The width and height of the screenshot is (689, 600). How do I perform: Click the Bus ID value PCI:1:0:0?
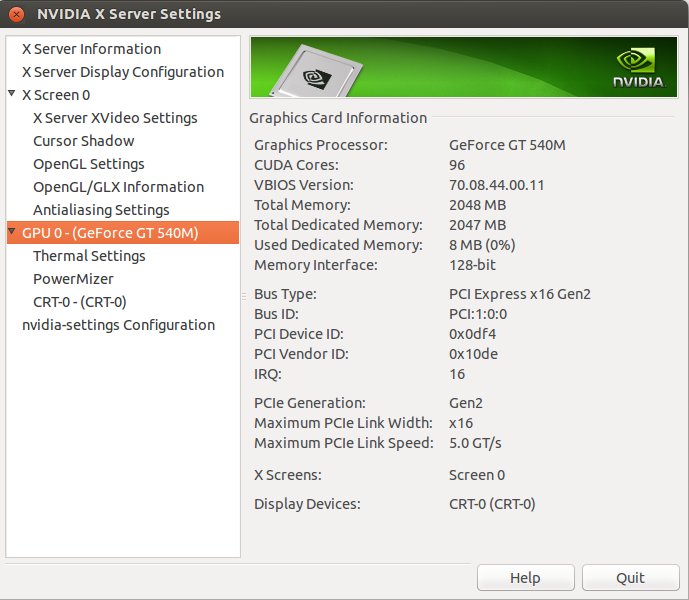[x=478, y=314]
